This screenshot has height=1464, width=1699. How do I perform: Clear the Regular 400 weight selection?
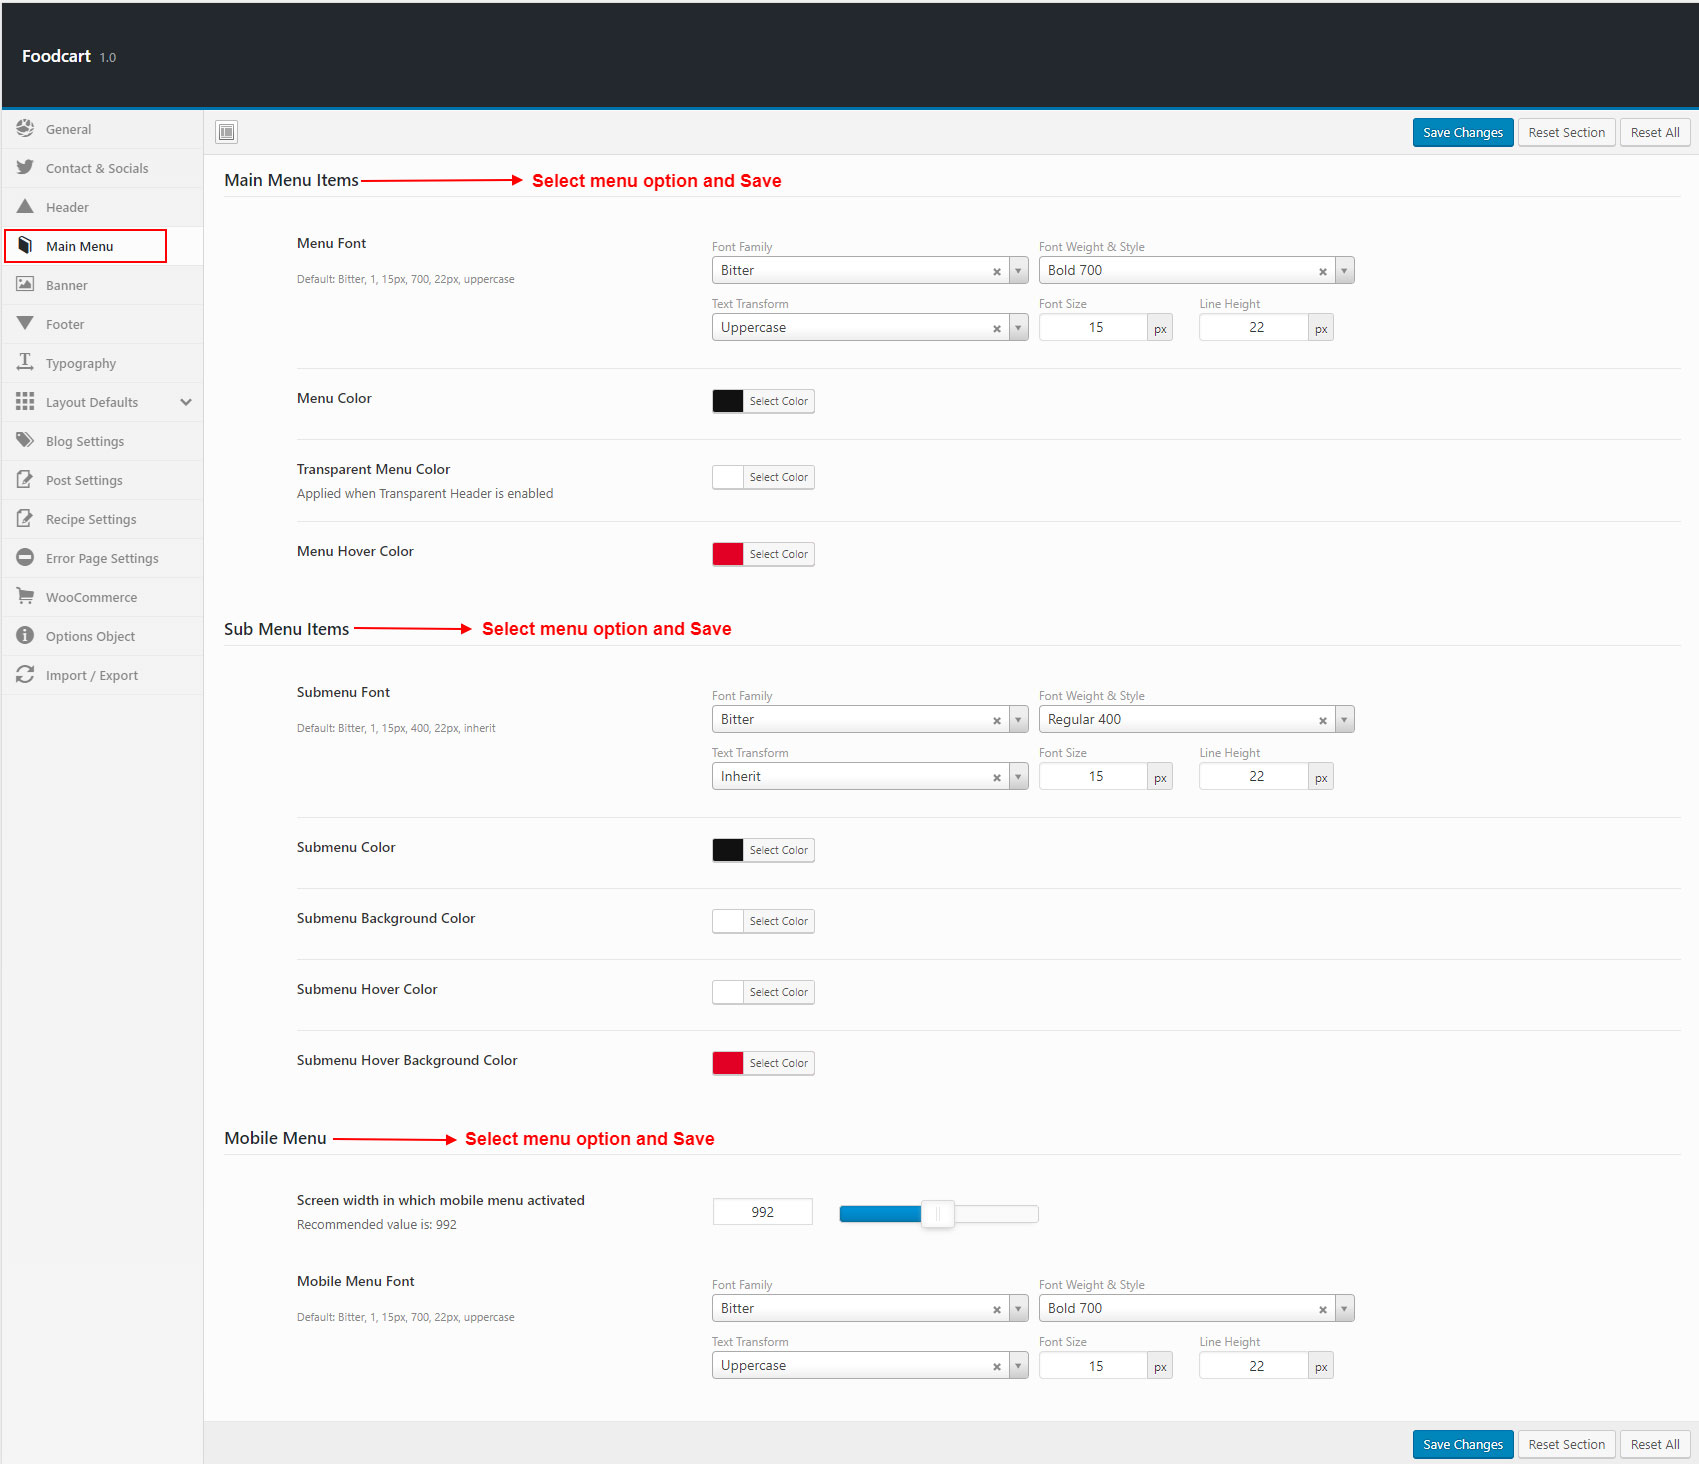[1323, 720]
